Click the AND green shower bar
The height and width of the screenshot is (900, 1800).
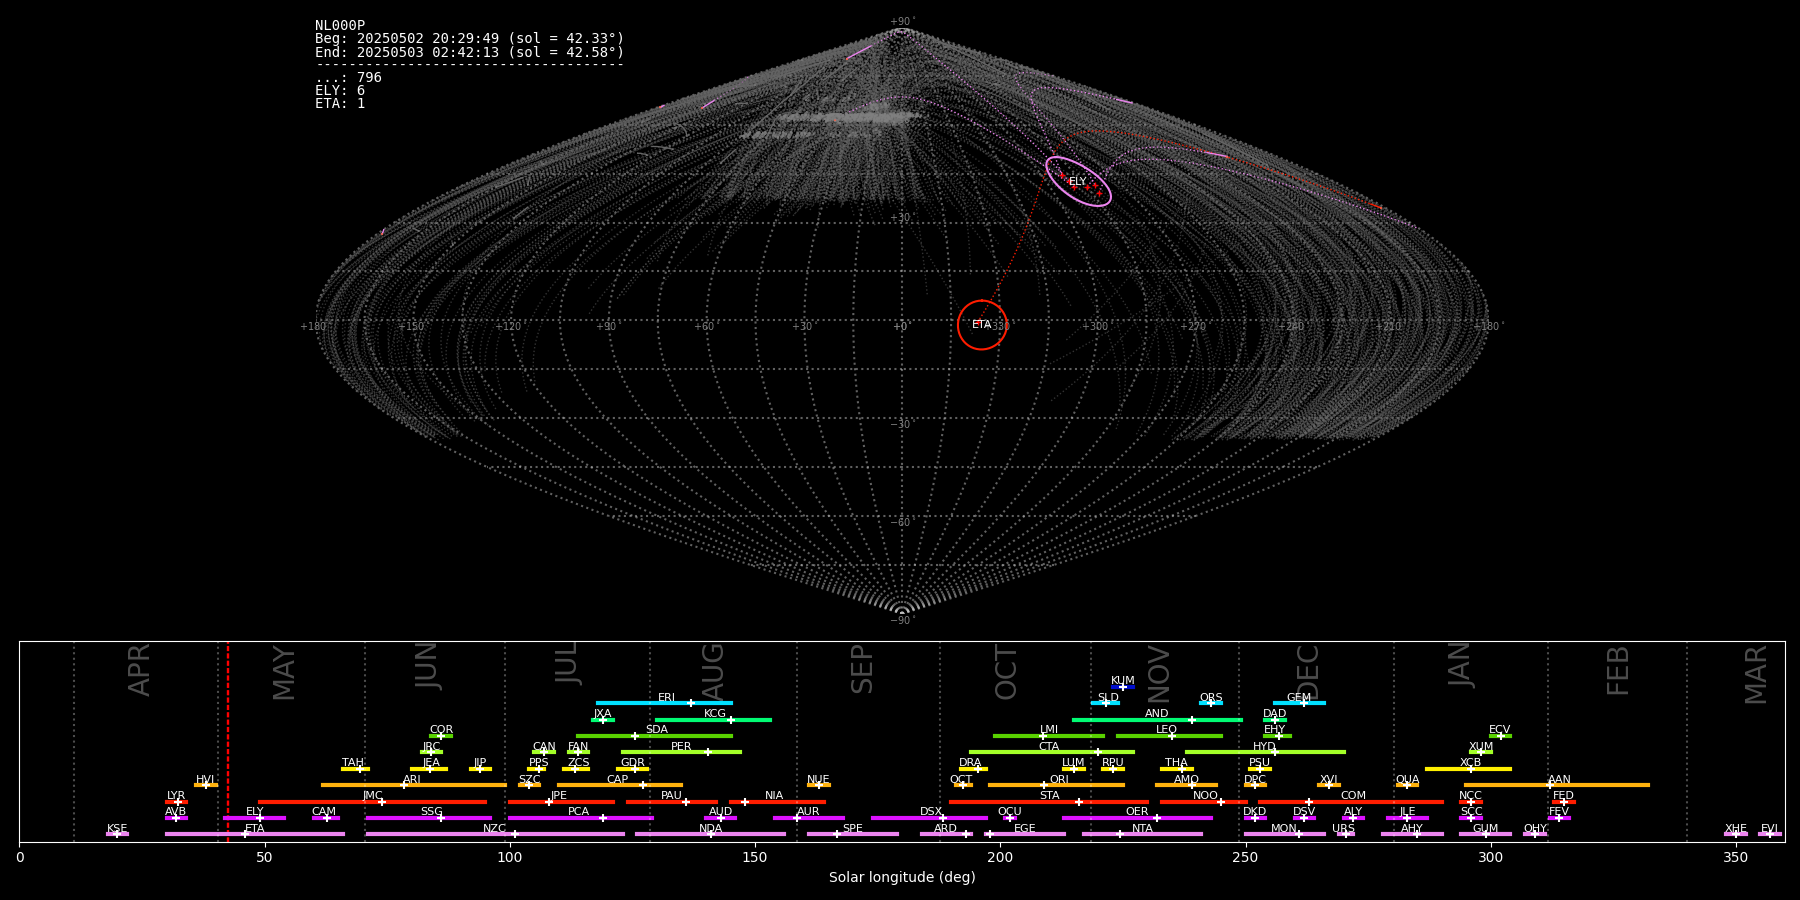(1157, 720)
